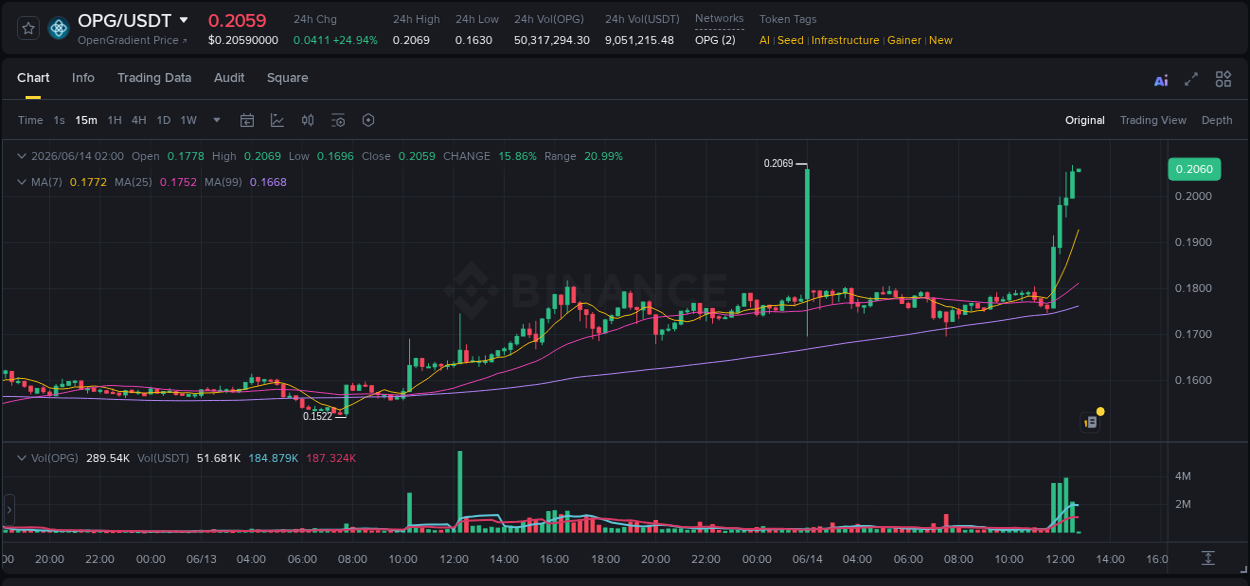The width and height of the screenshot is (1250, 586).
Task: Click the 06/14 date label on time axis
Action: [808, 559]
